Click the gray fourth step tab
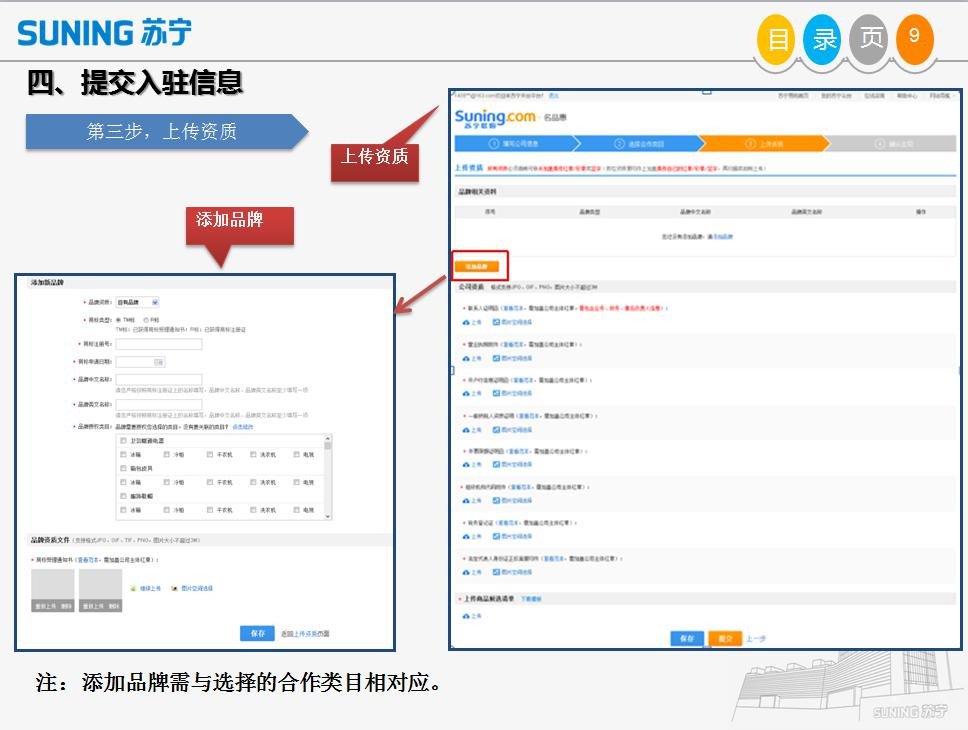This screenshot has height=730, width=968. [891, 144]
